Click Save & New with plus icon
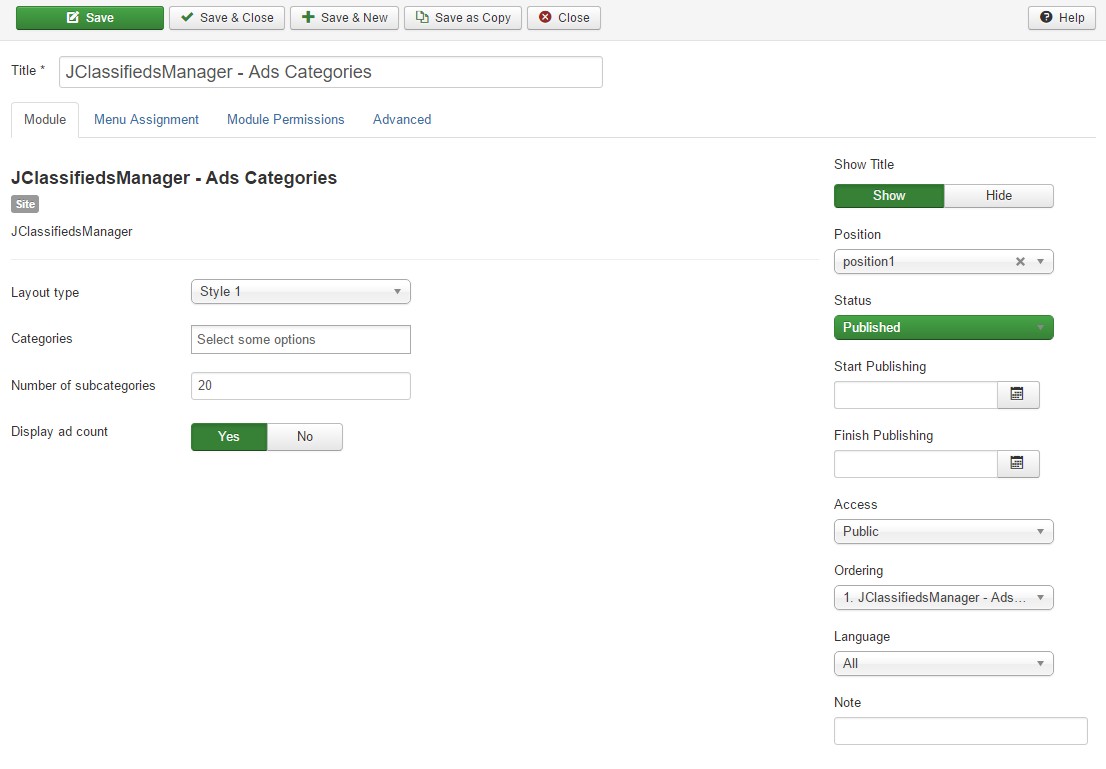The image size is (1106, 769). pos(344,18)
